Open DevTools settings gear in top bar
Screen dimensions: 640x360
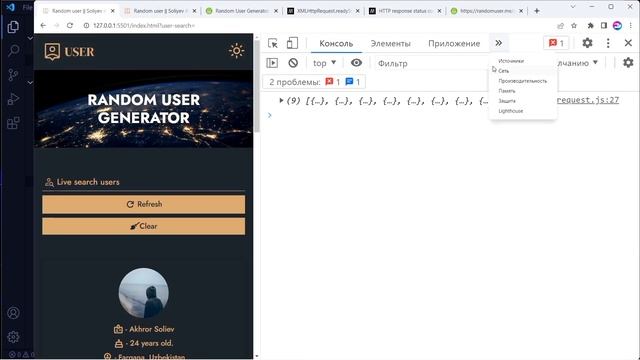pos(587,43)
